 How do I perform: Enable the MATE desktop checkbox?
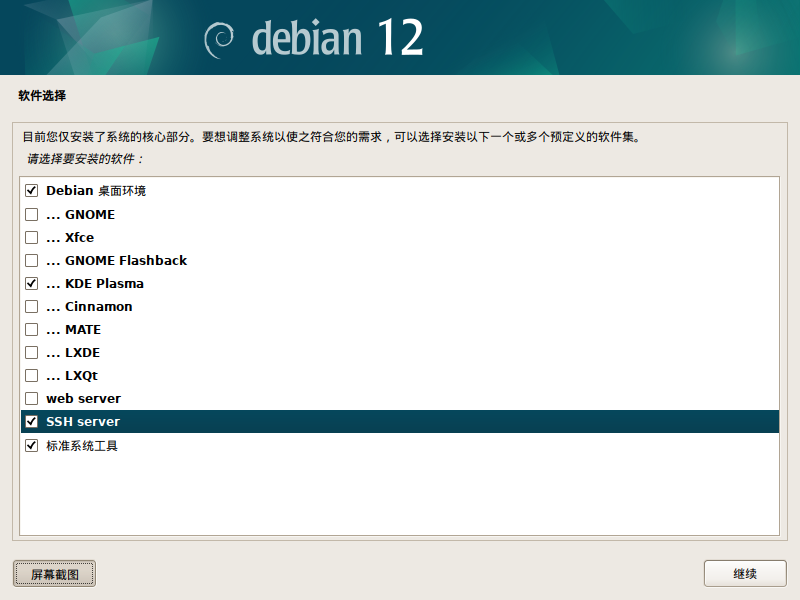[31, 329]
